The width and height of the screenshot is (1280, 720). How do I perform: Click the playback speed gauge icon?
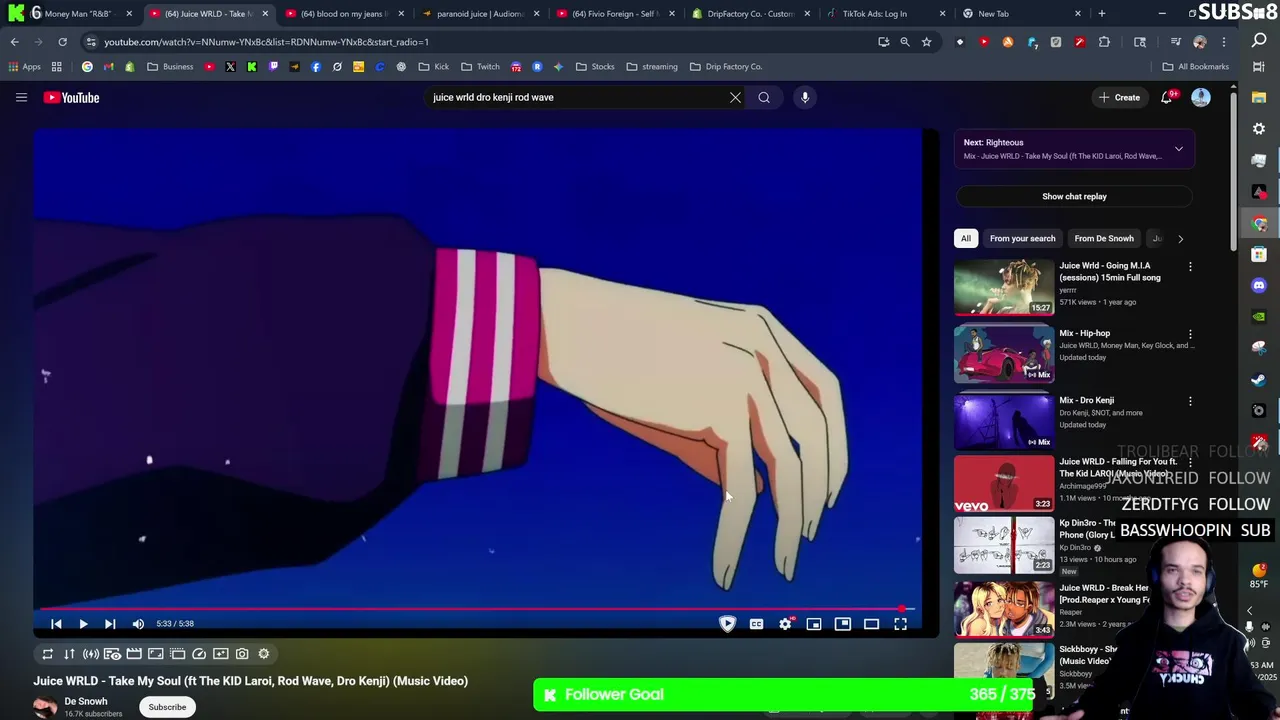[x=199, y=654]
